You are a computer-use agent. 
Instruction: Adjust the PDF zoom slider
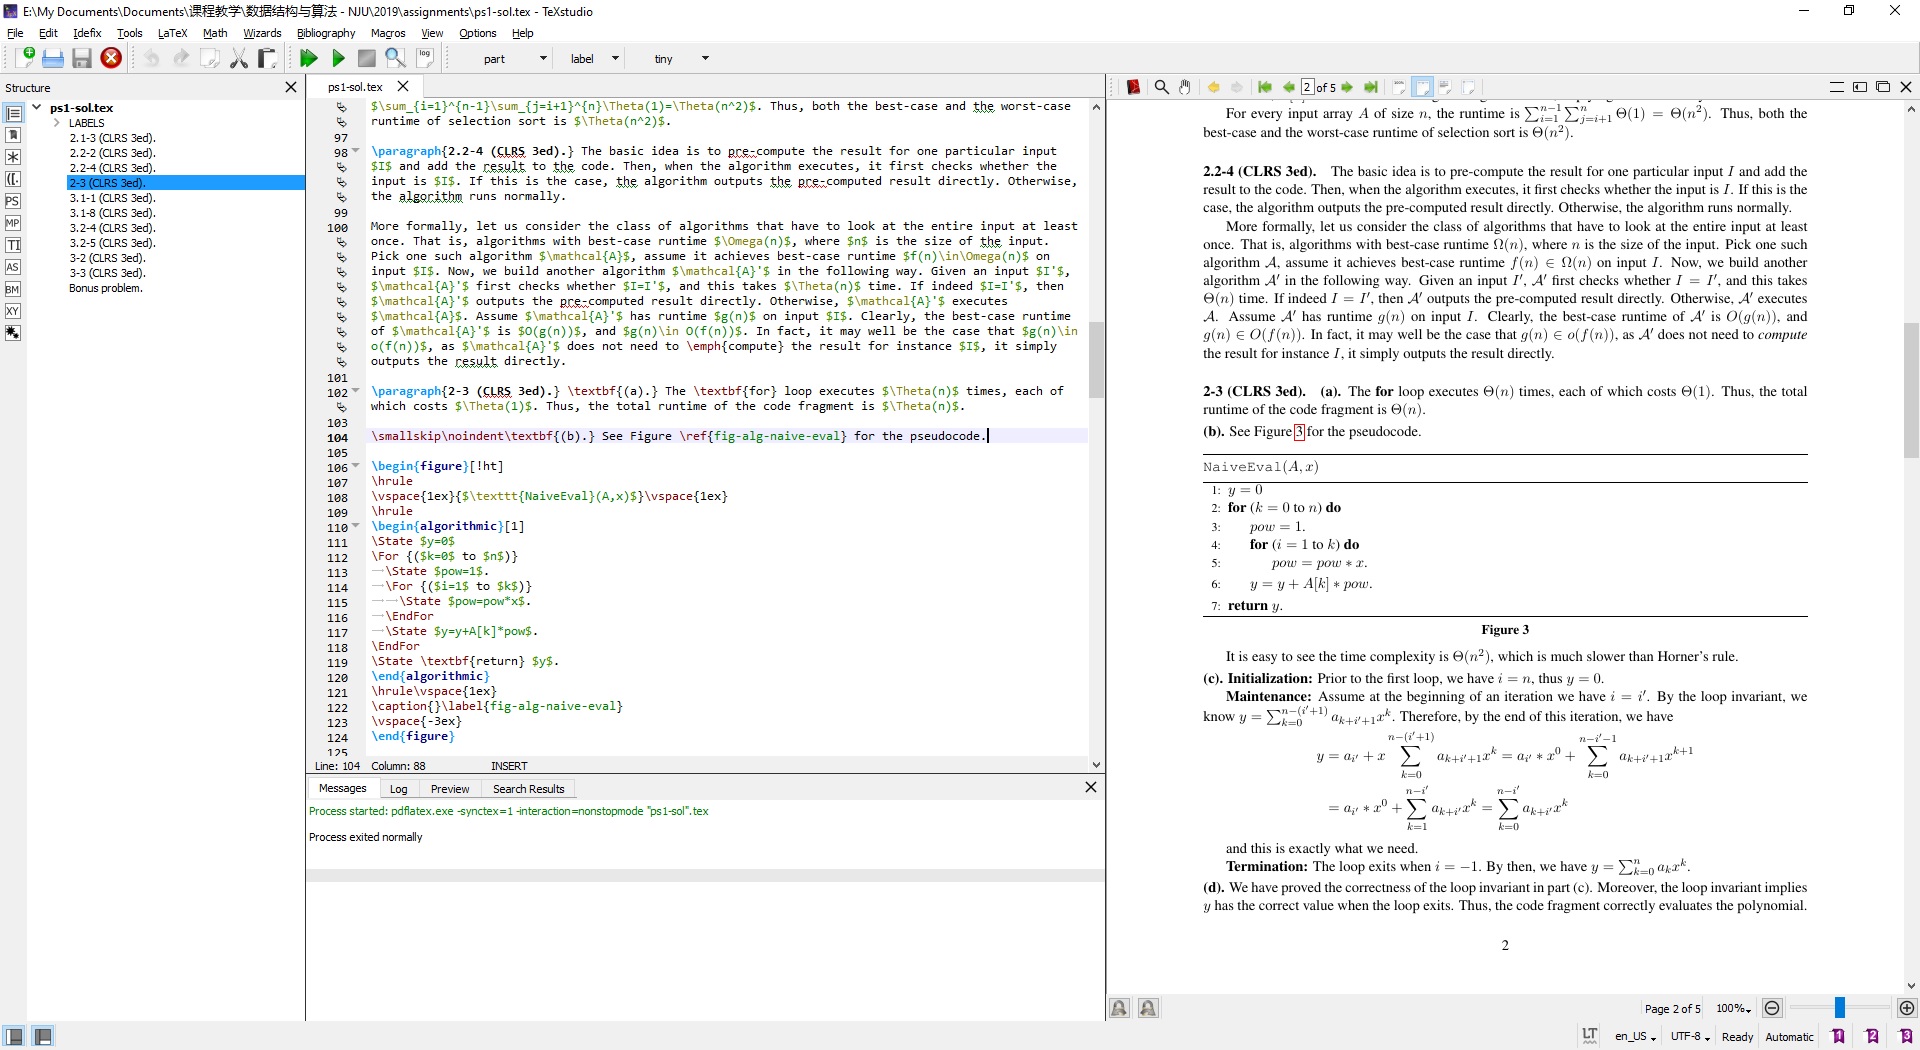(x=1840, y=1008)
